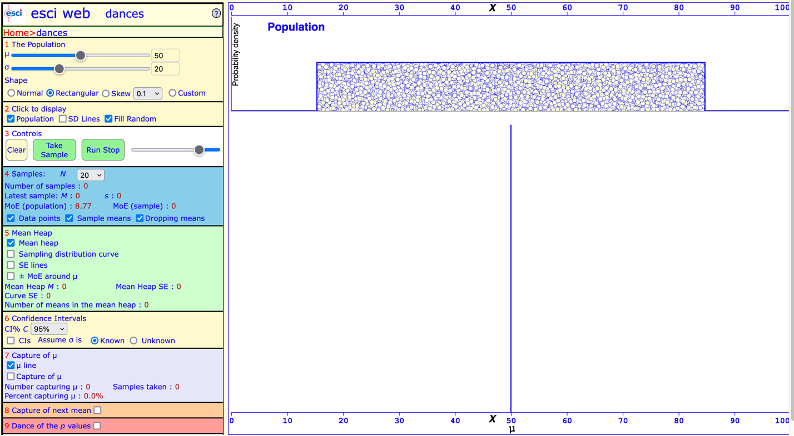Open help with the question mark icon
794x436 pixels.
point(216,14)
